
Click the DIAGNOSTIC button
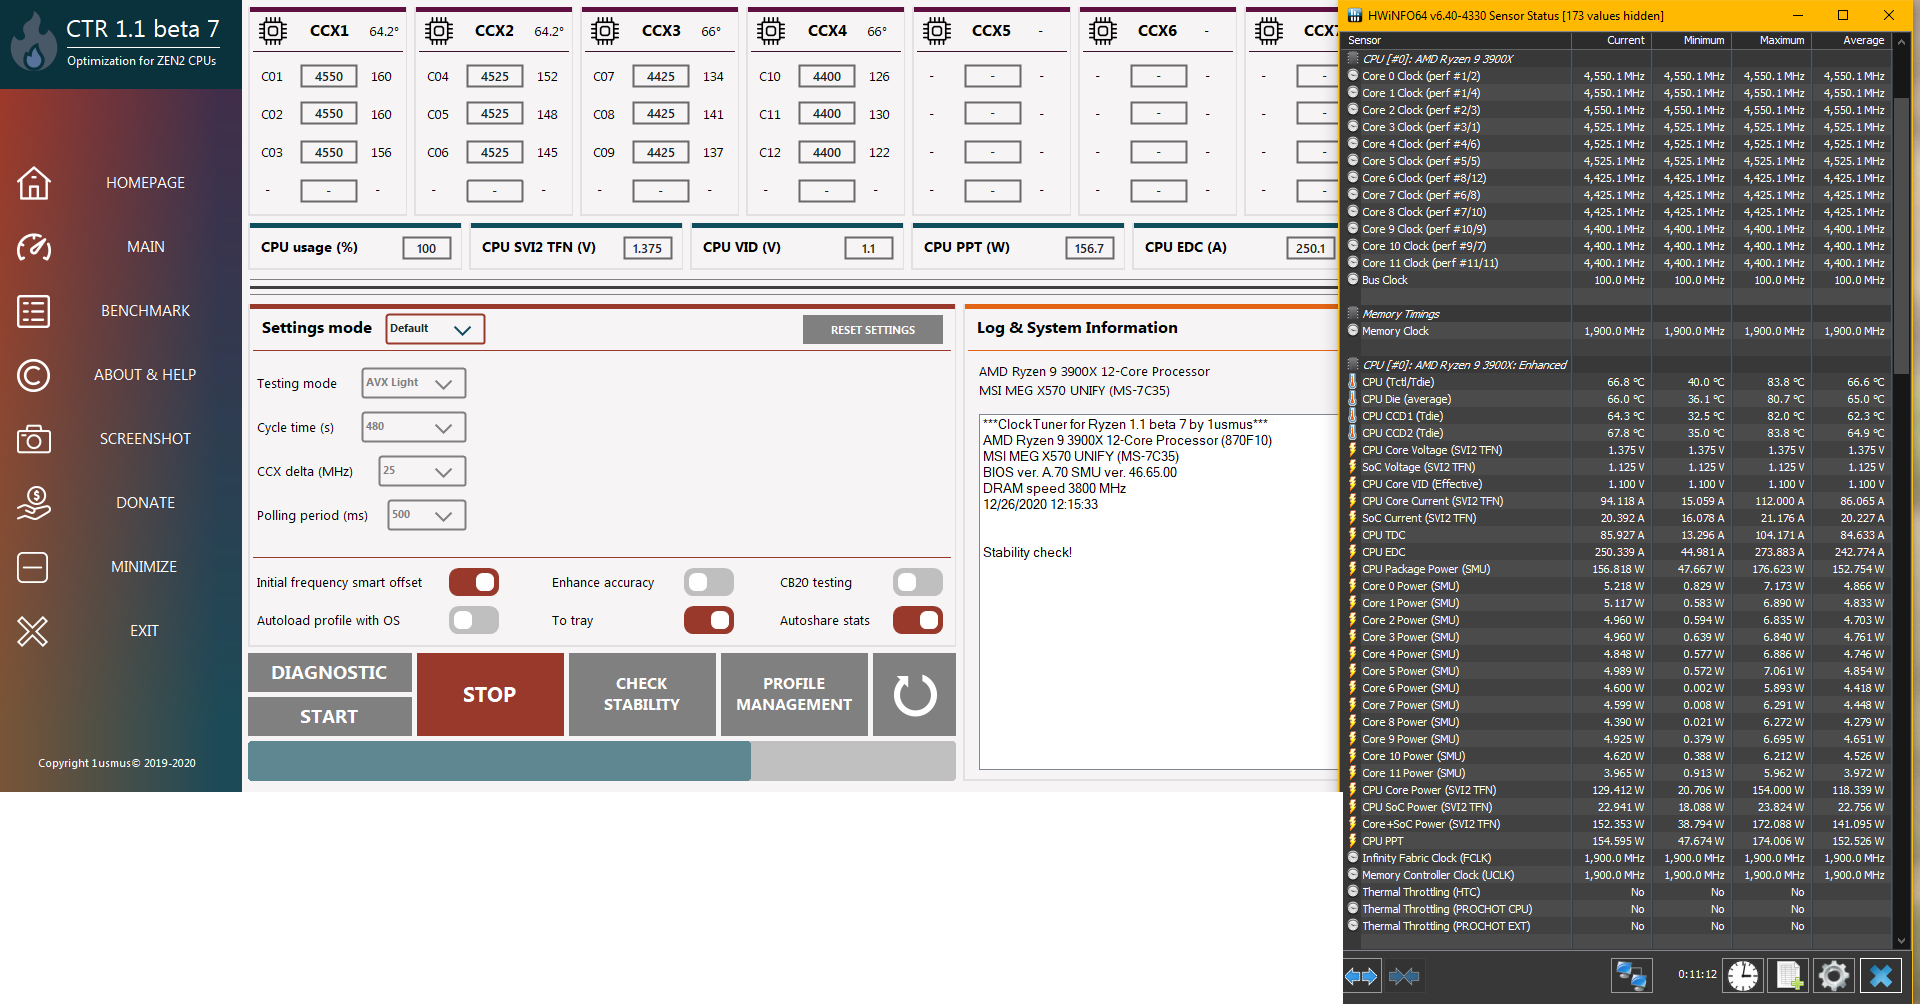point(329,673)
